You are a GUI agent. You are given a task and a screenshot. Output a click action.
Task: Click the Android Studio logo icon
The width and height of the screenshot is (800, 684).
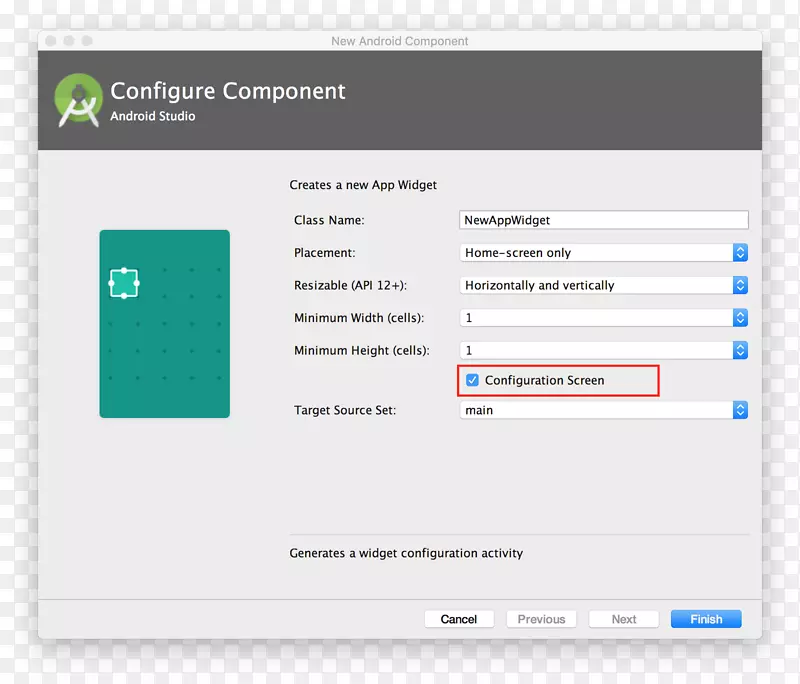point(78,101)
